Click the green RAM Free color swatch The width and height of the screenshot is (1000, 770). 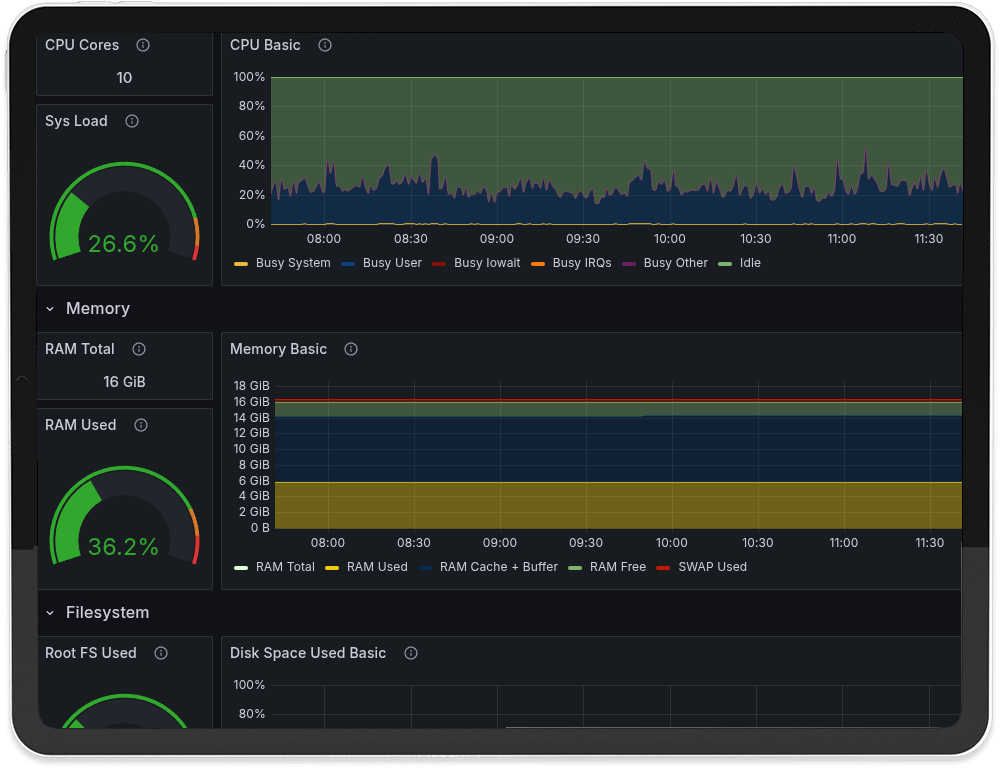click(575, 567)
